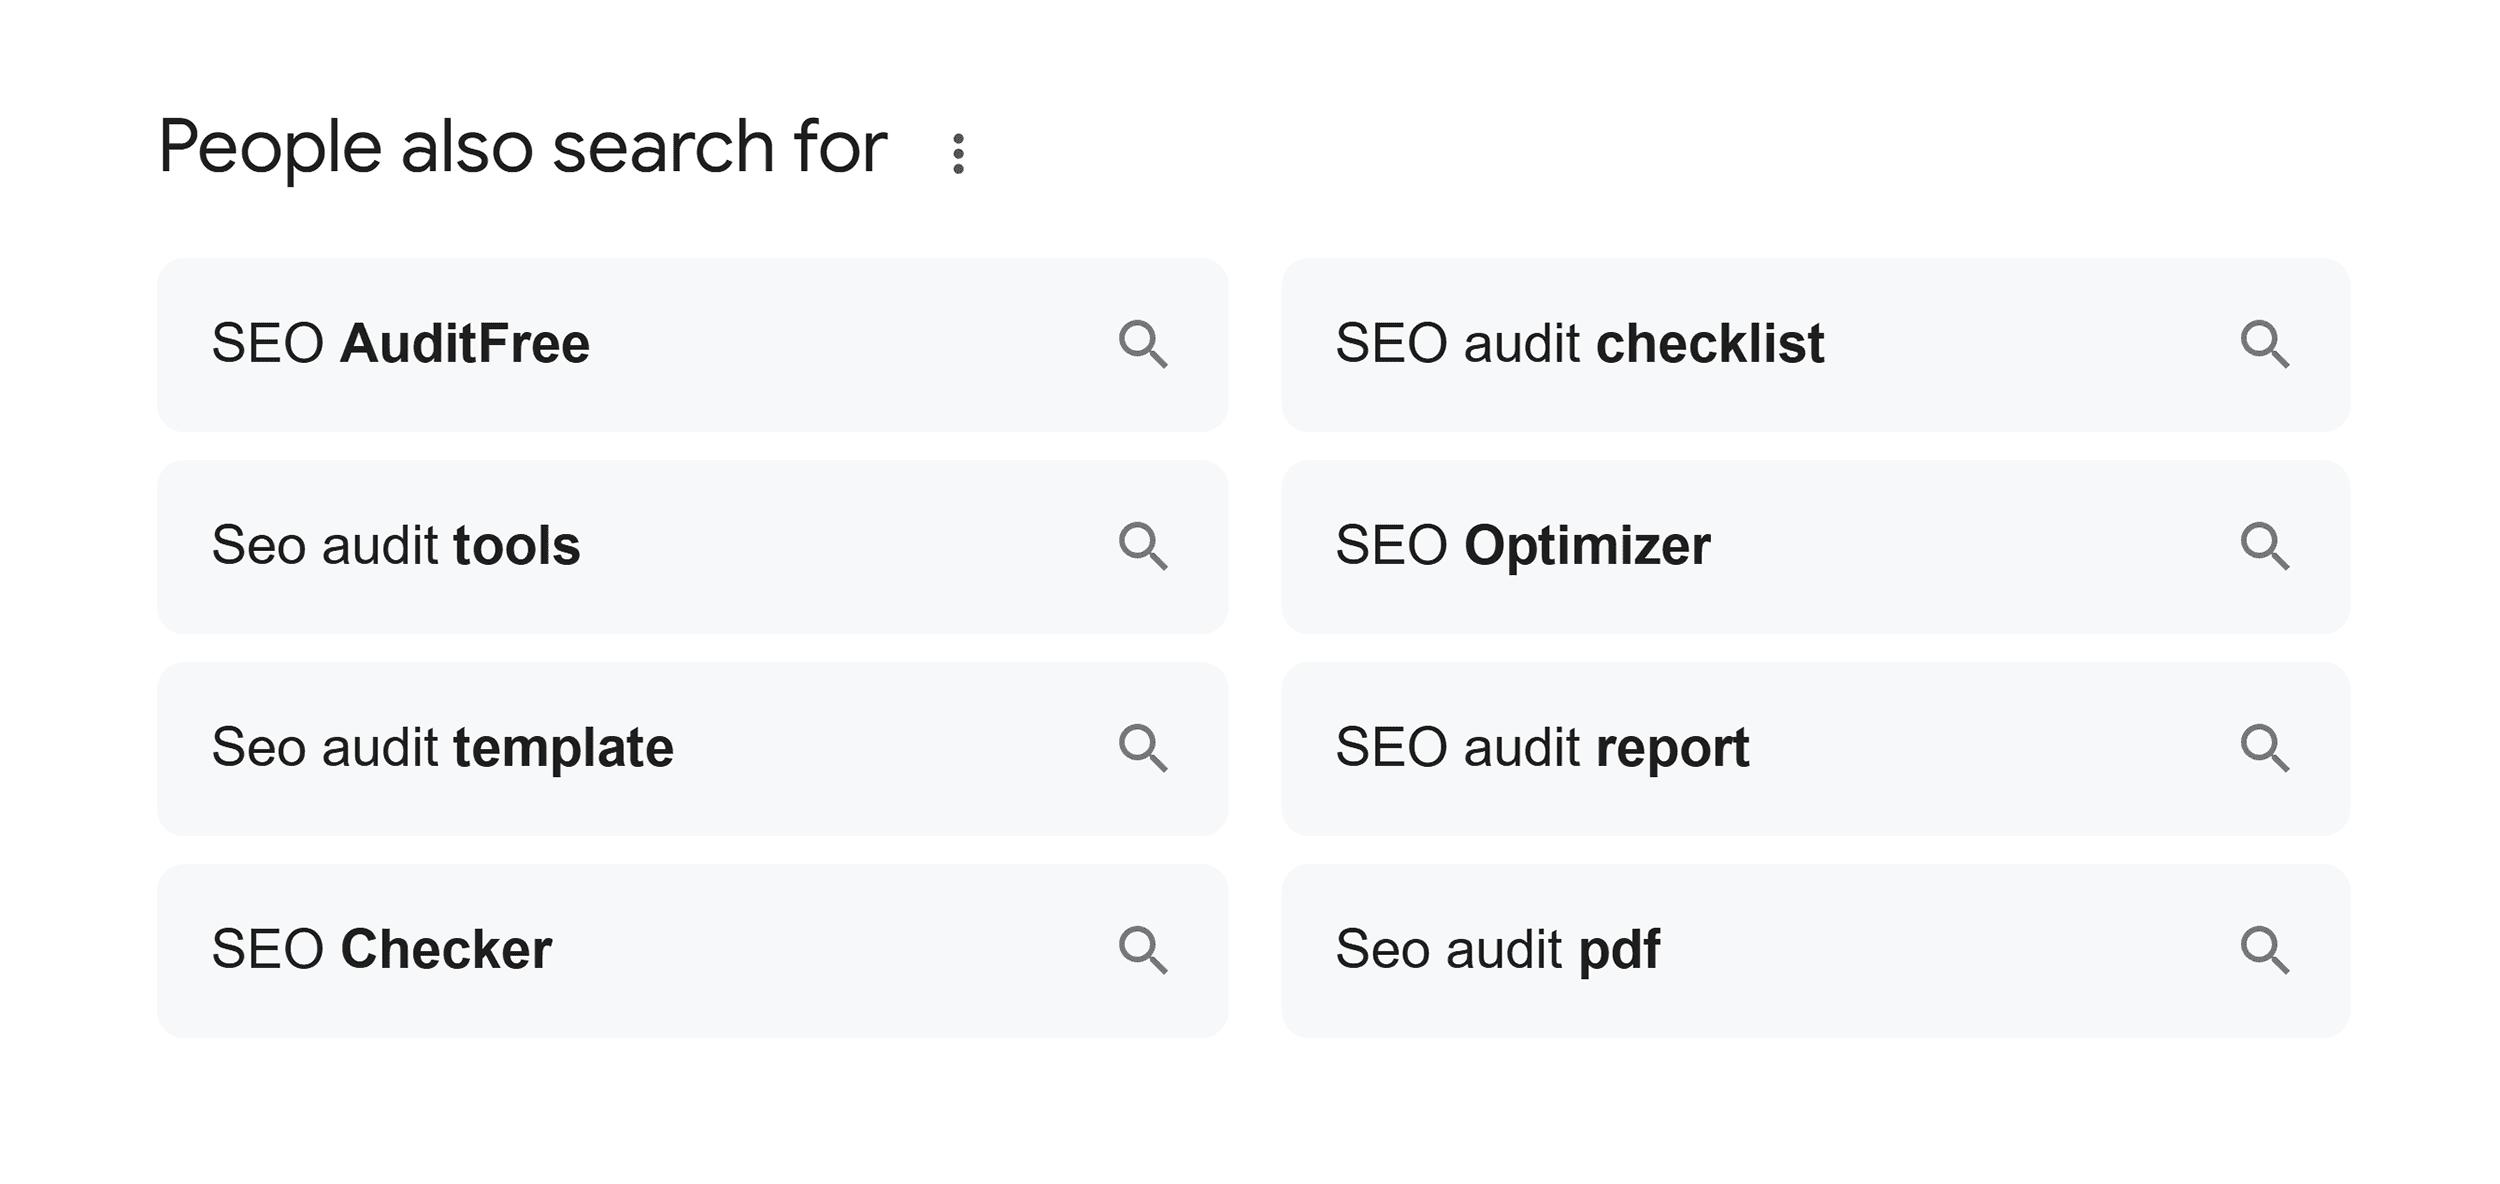Select the magnifier next to SEO audit report
This screenshot has height=1184, width=2500.
point(2264,749)
